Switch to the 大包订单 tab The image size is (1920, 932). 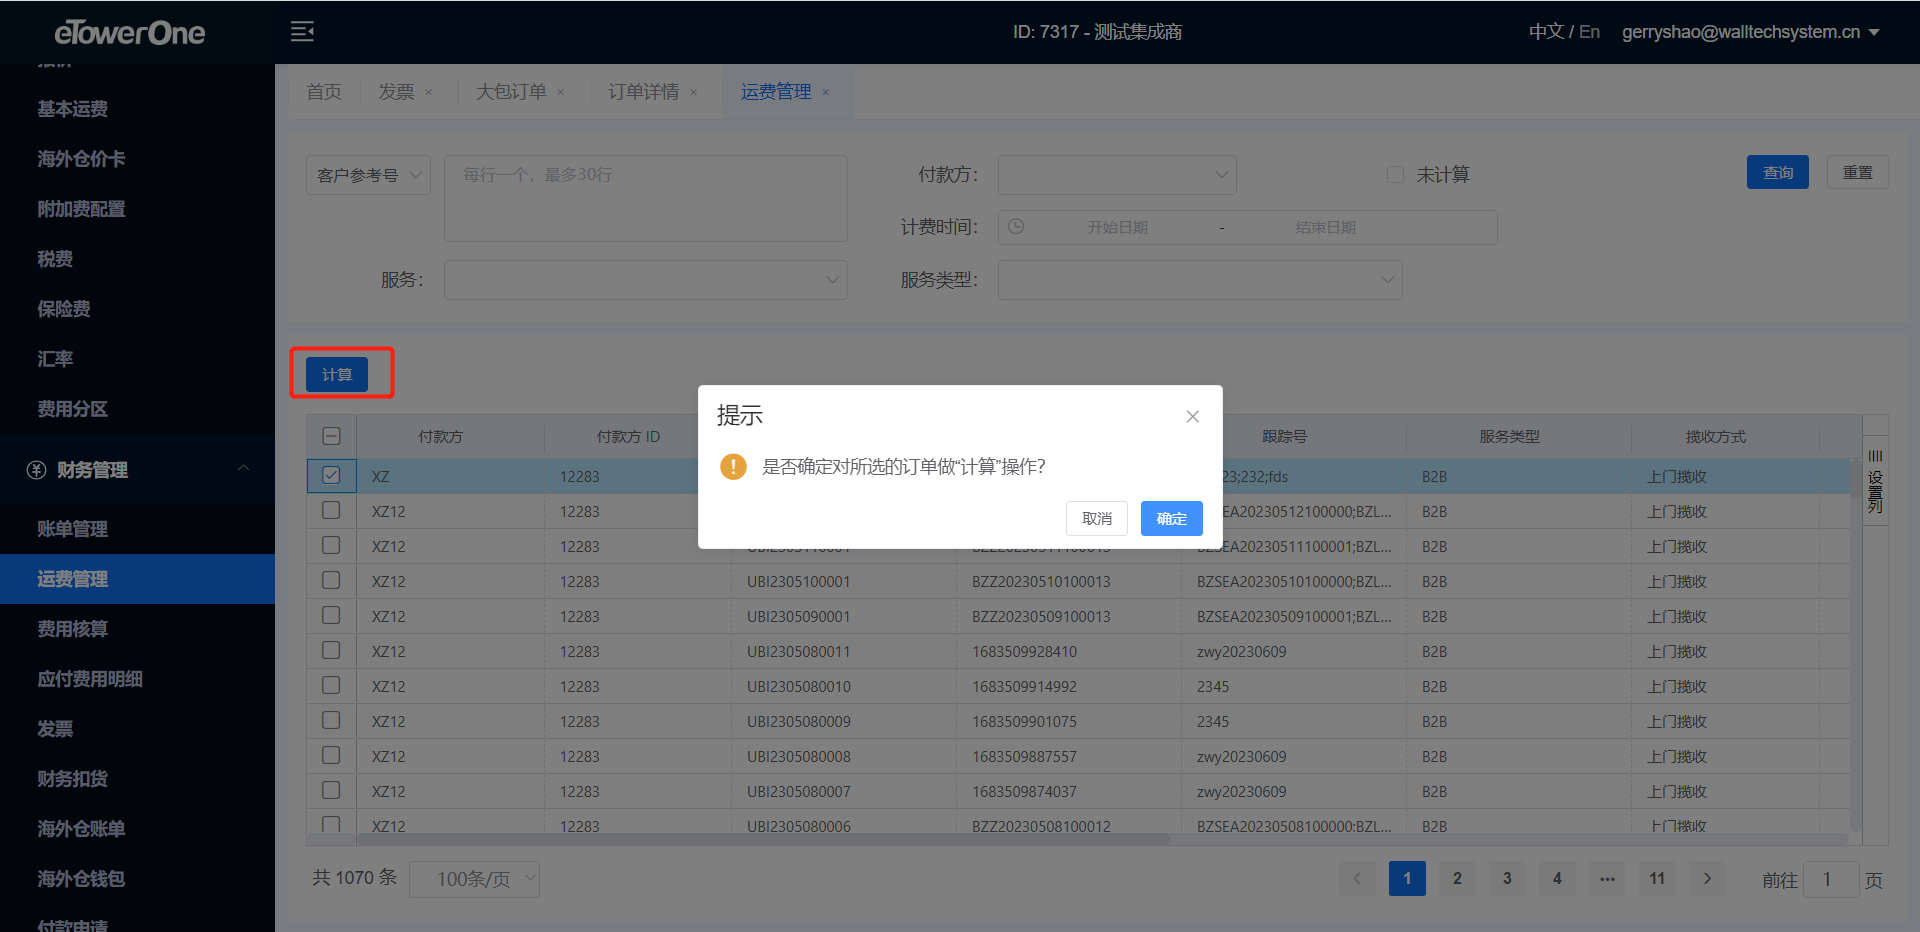(511, 92)
